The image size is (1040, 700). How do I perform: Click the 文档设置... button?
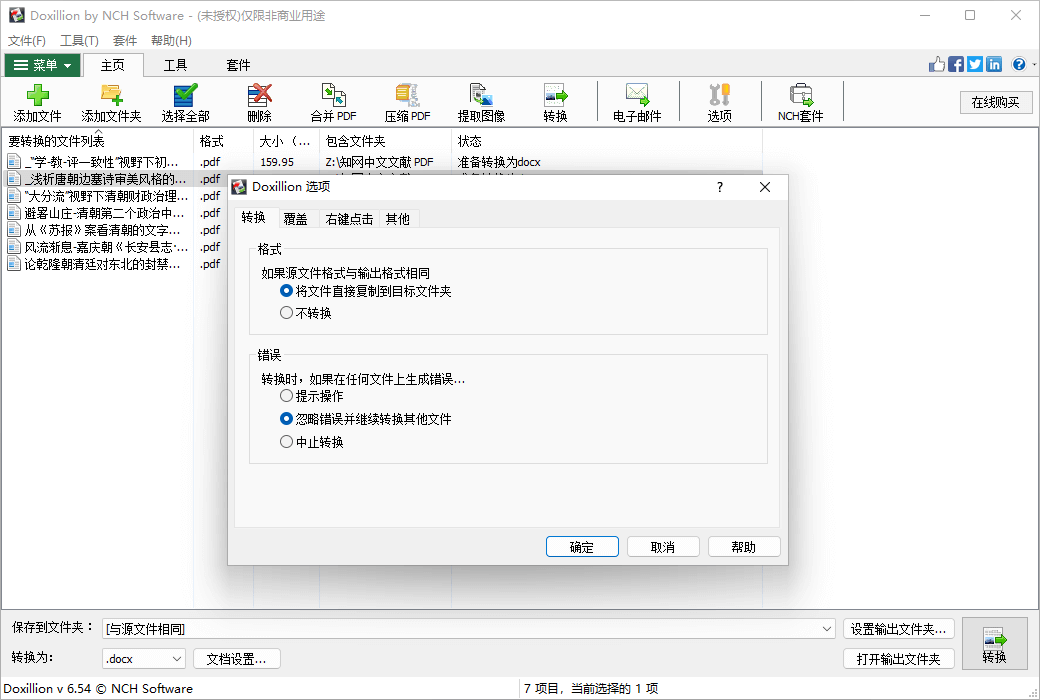[236, 659]
